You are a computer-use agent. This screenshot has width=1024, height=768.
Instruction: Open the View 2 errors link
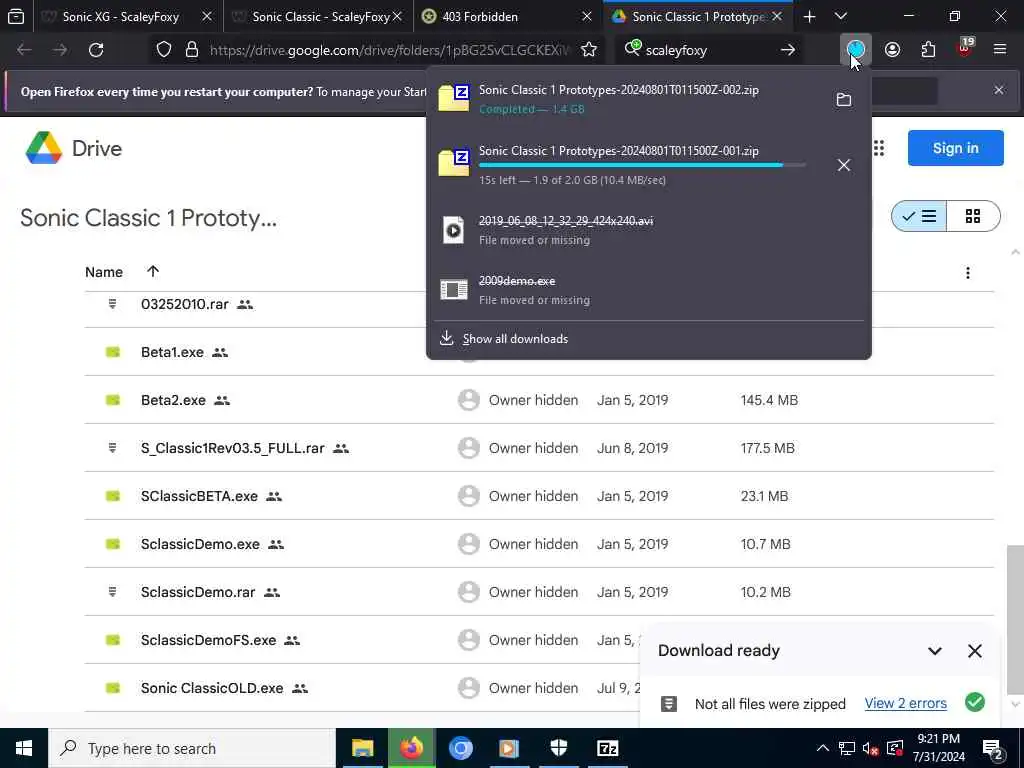tap(905, 703)
